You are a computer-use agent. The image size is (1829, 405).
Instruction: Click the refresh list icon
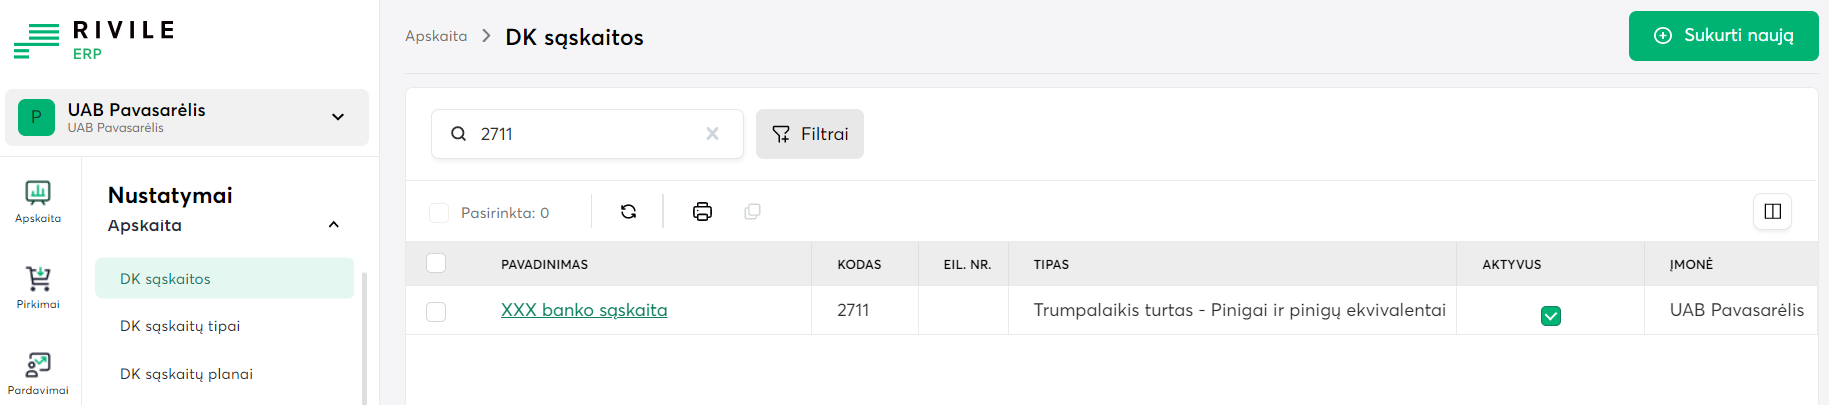point(628,212)
